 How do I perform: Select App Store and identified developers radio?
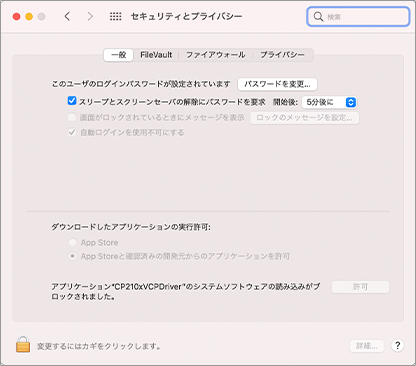pos(72,256)
